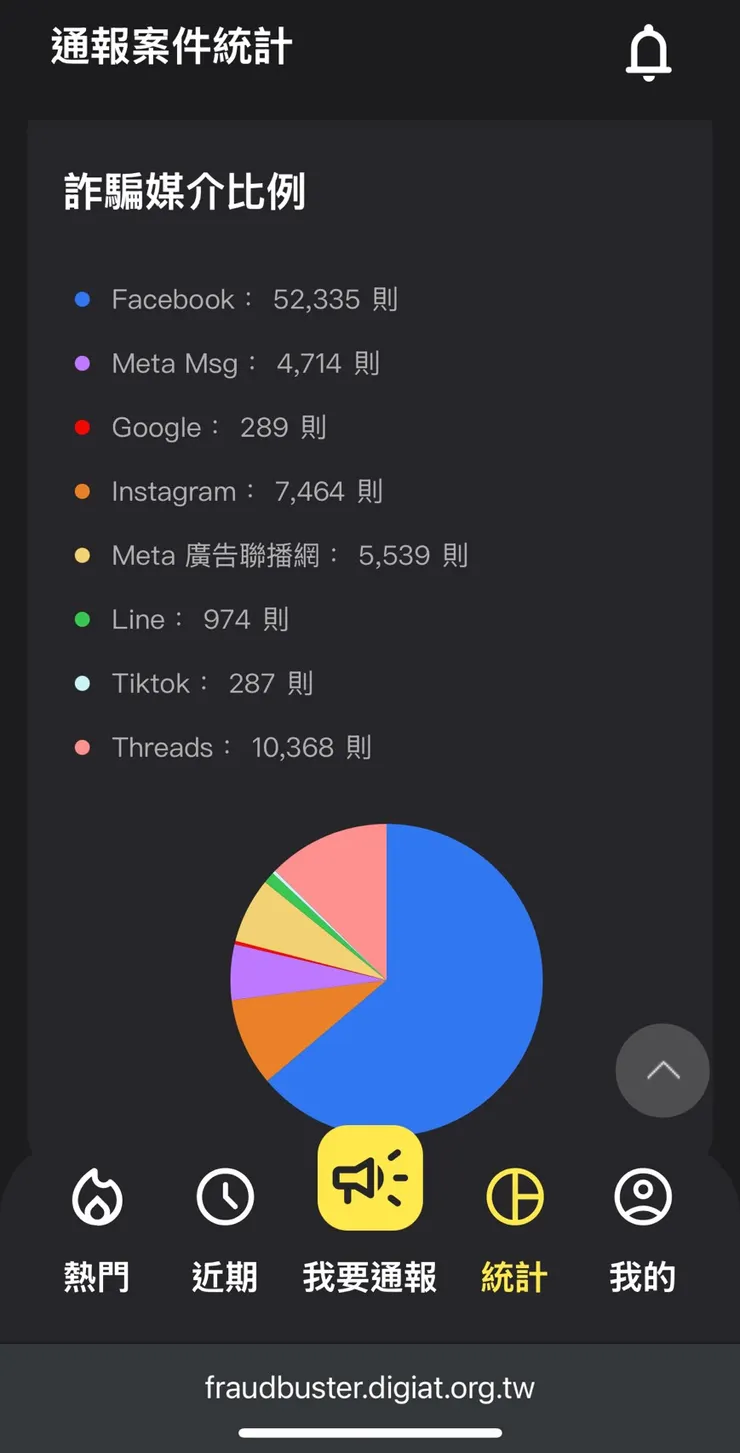This screenshot has height=1453, width=740.
Task: Tap the profile icon for 我的
Action: click(x=642, y=1196)
